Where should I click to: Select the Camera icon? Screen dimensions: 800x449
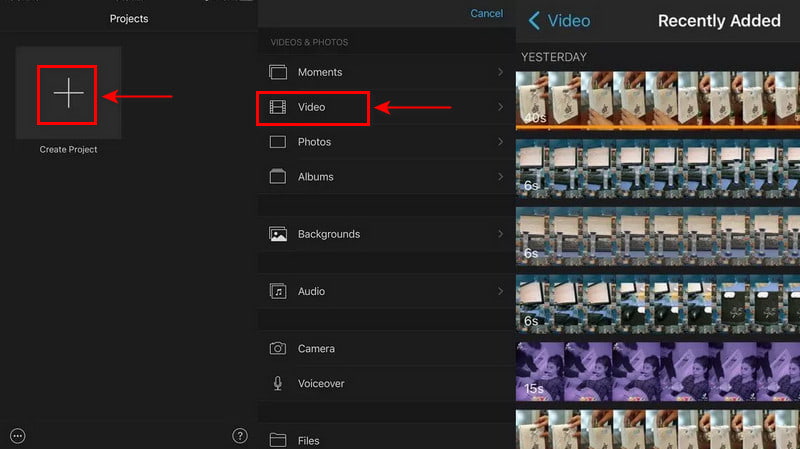[x=278, y=348]
